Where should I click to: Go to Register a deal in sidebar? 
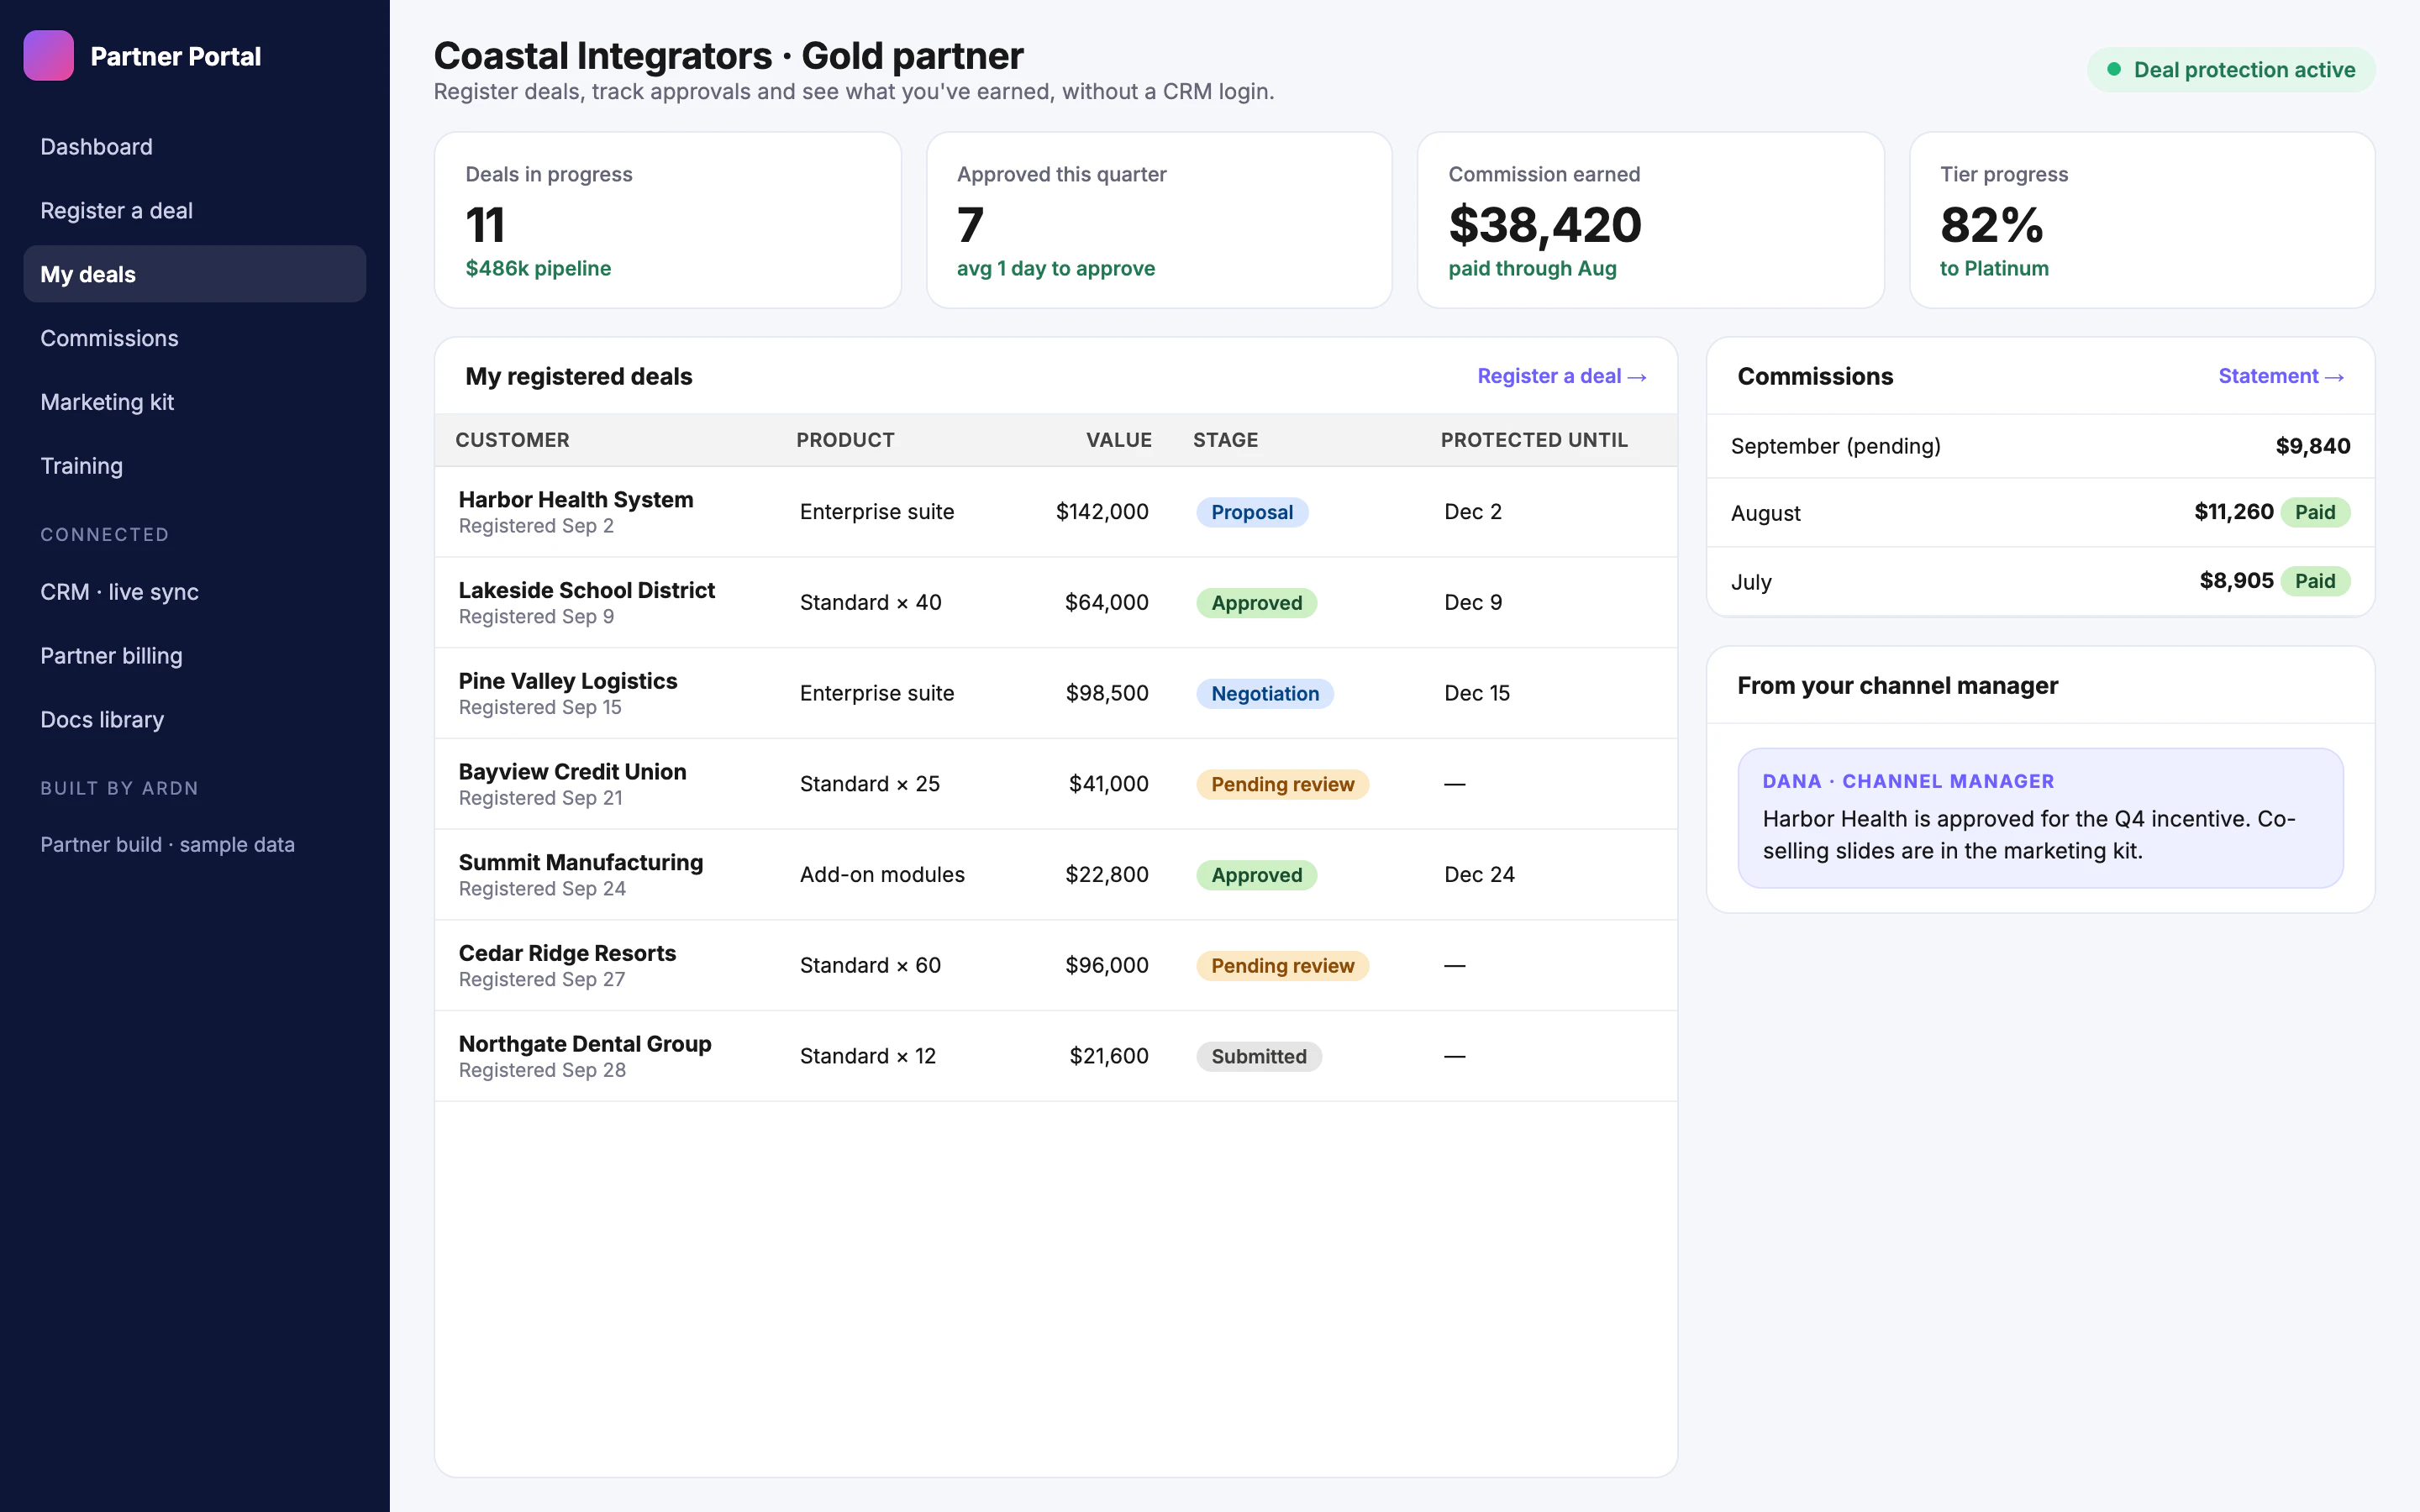click(195, 211)
